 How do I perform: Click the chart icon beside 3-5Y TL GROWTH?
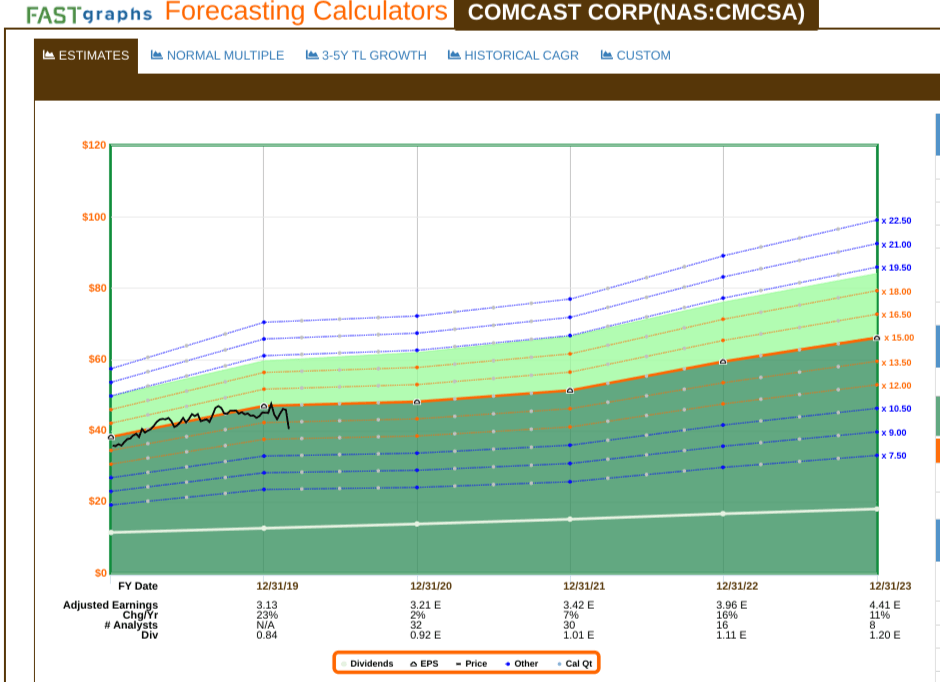pos(312,55)
